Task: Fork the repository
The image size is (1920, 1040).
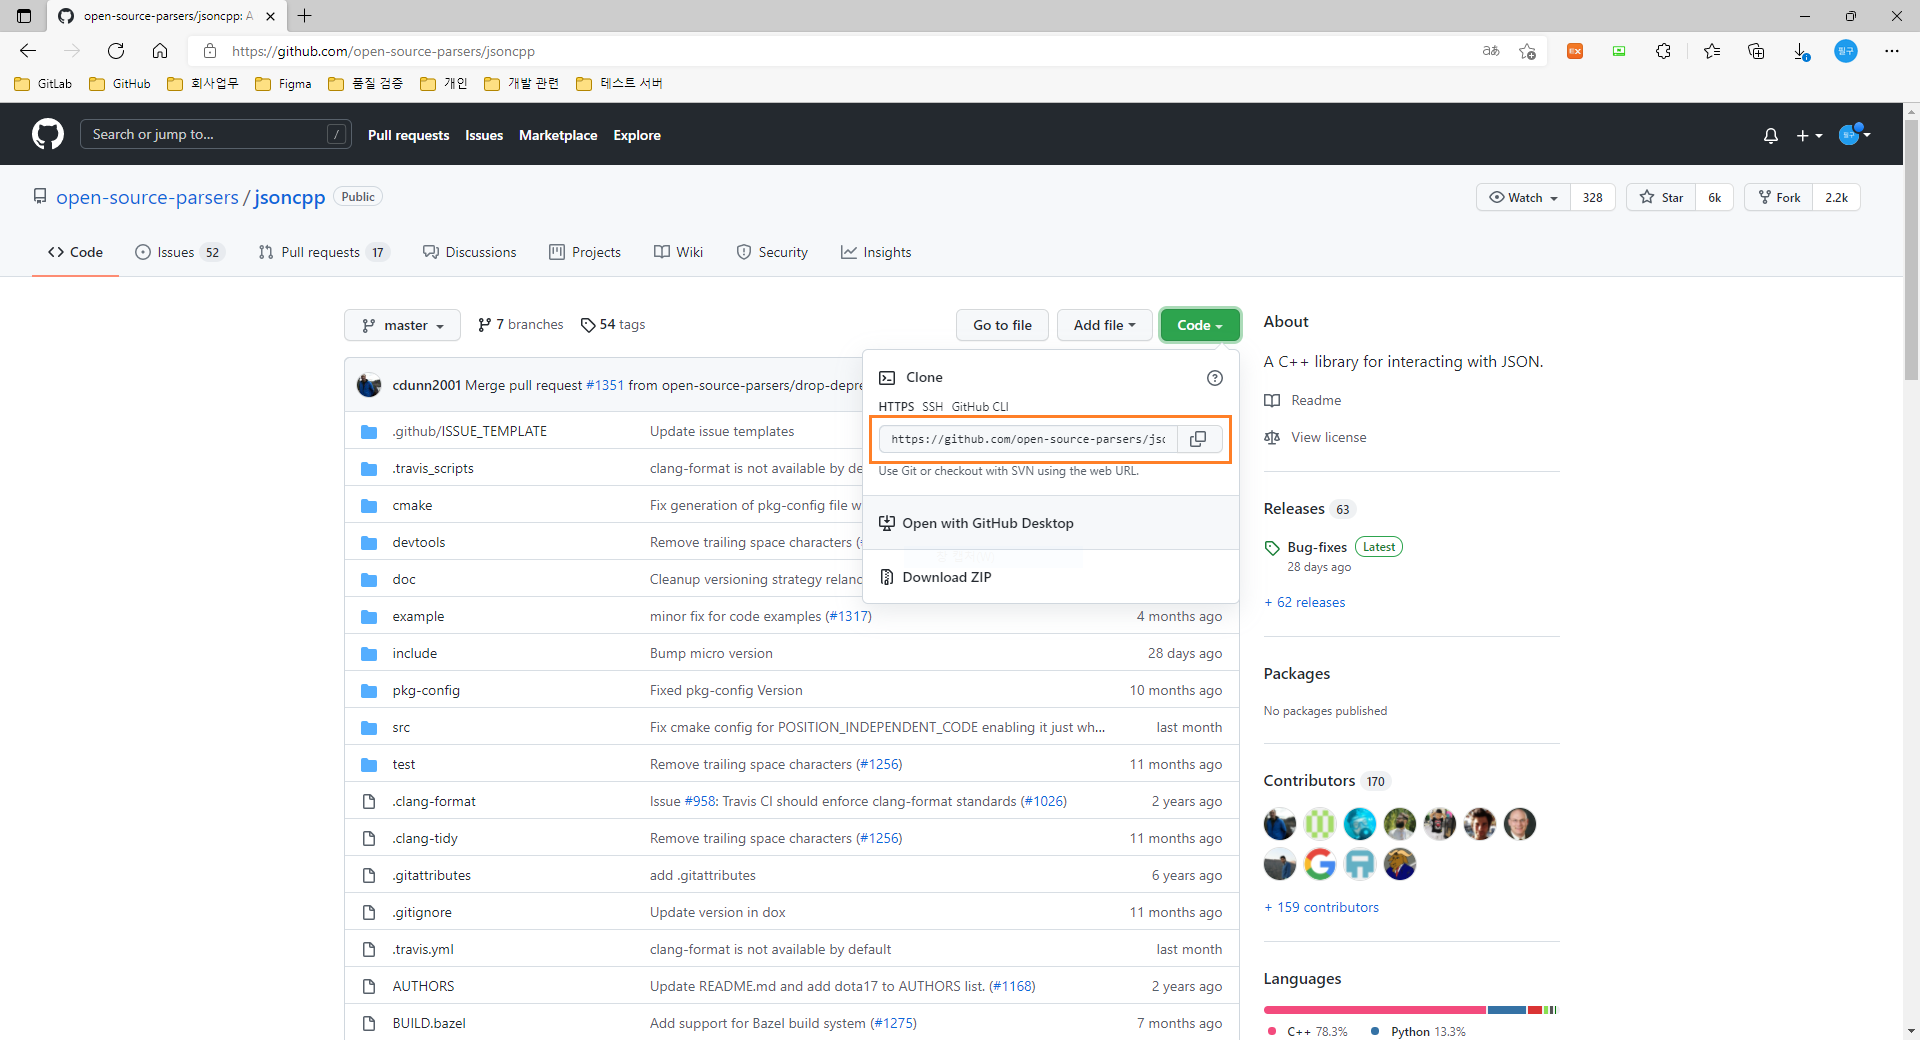Action: point(1779,197)
